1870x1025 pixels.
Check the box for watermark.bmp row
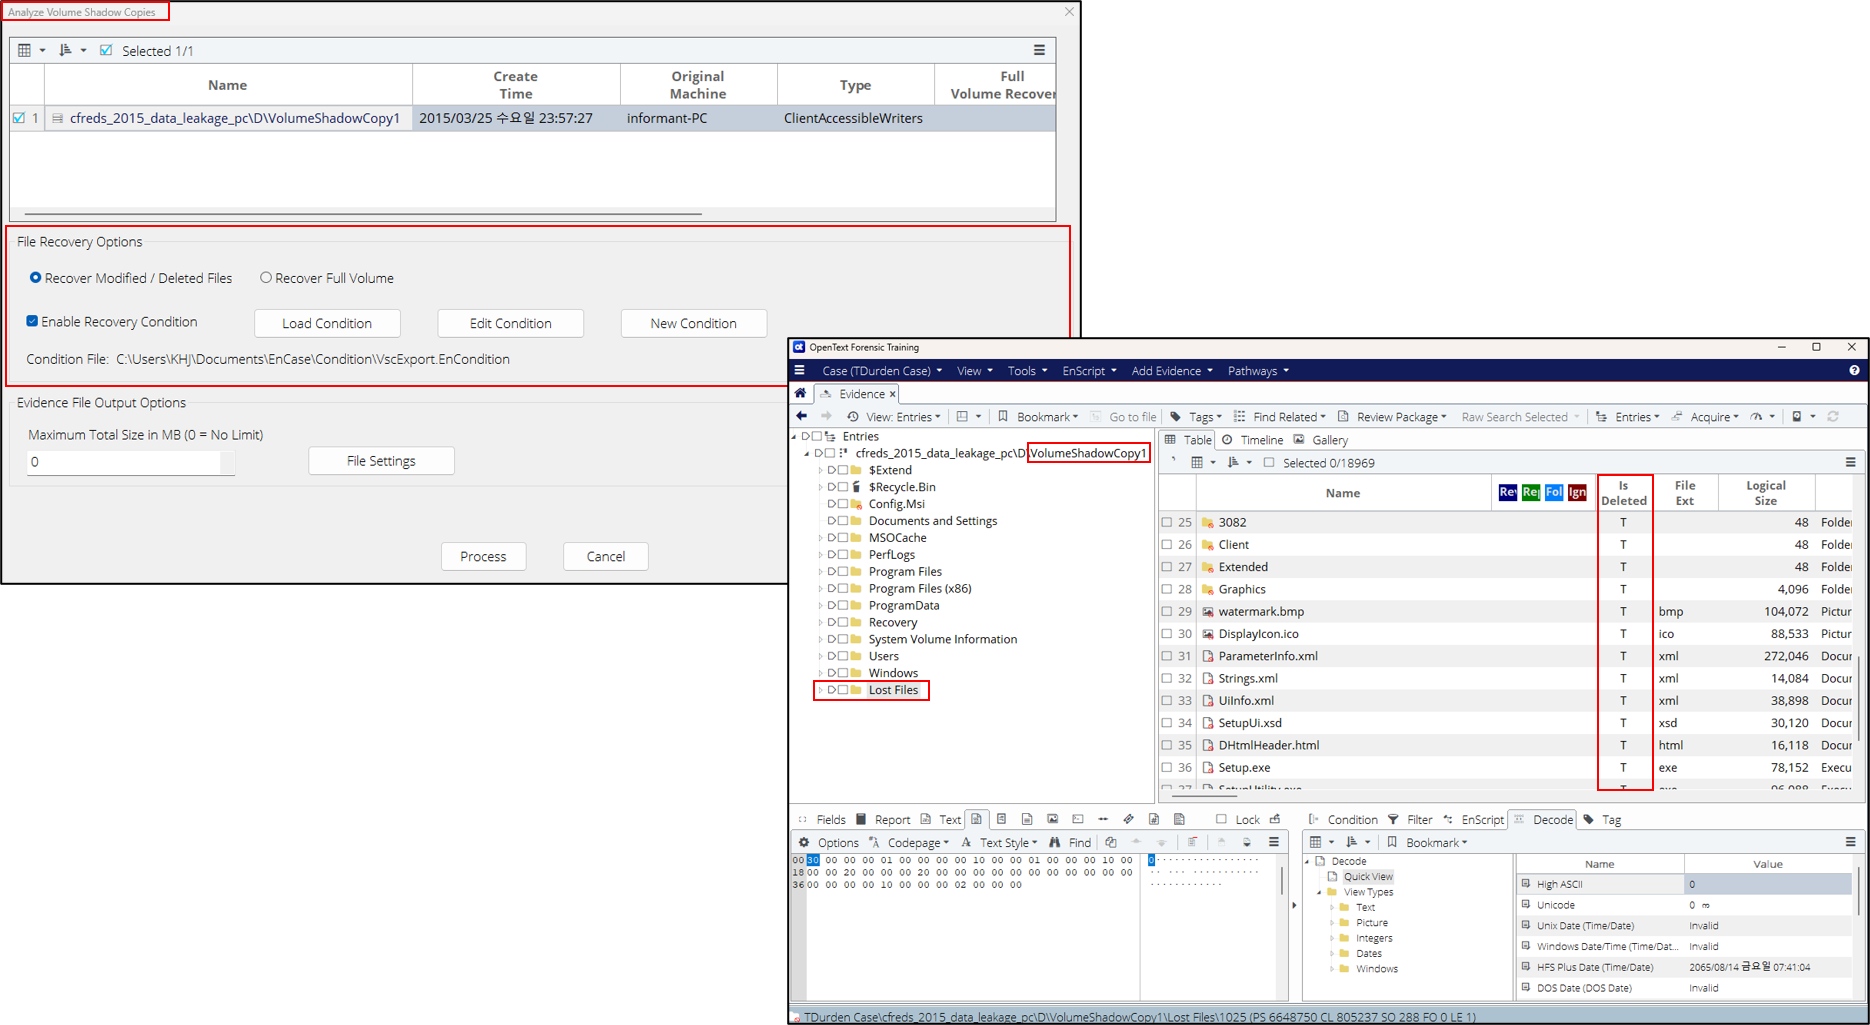click(x=1167, y=612)
